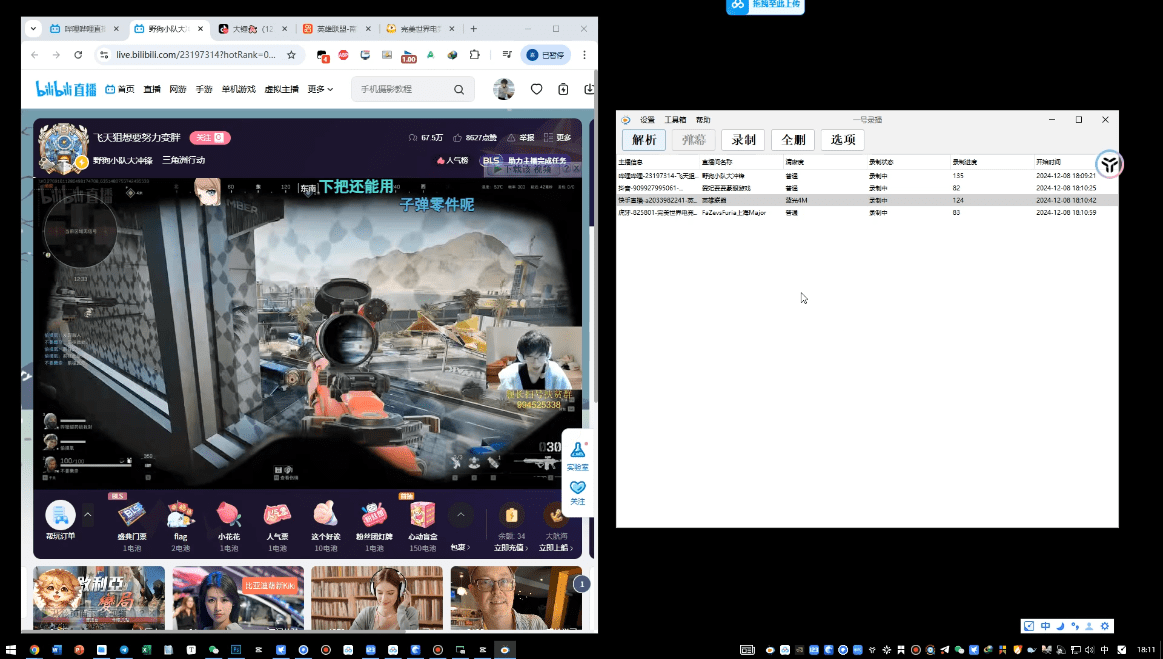Open the 实验室 lab flask icon
This screenshot has height=659, width=1163.
[577, 454]
